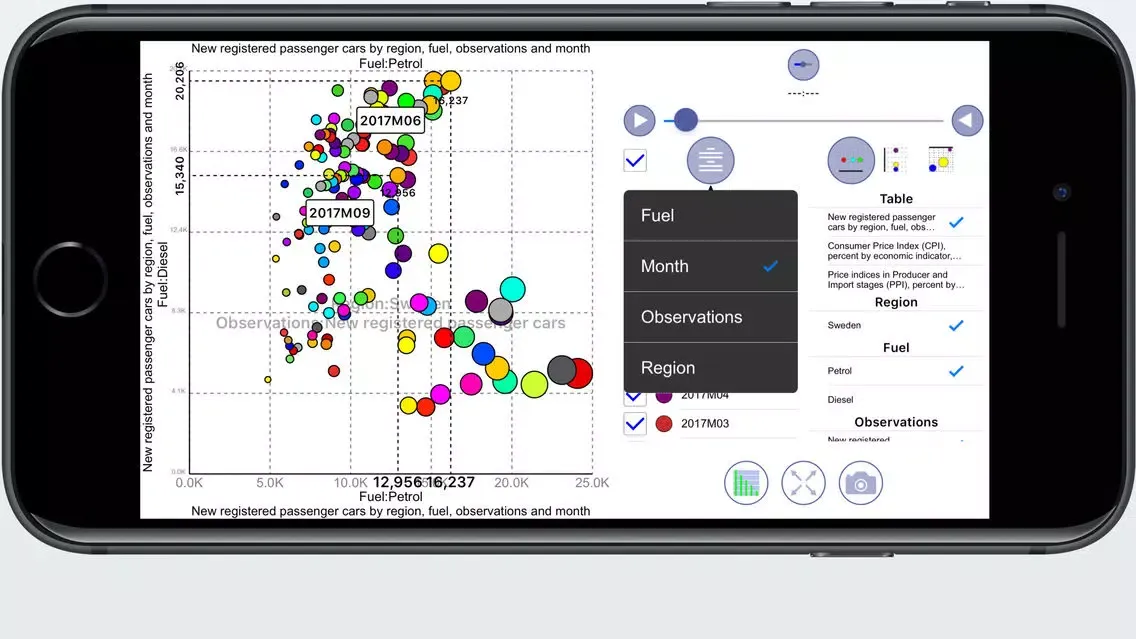Start the animation with the play button
This screenshot has height=639, width=1136.
click(x=639, y=120)
